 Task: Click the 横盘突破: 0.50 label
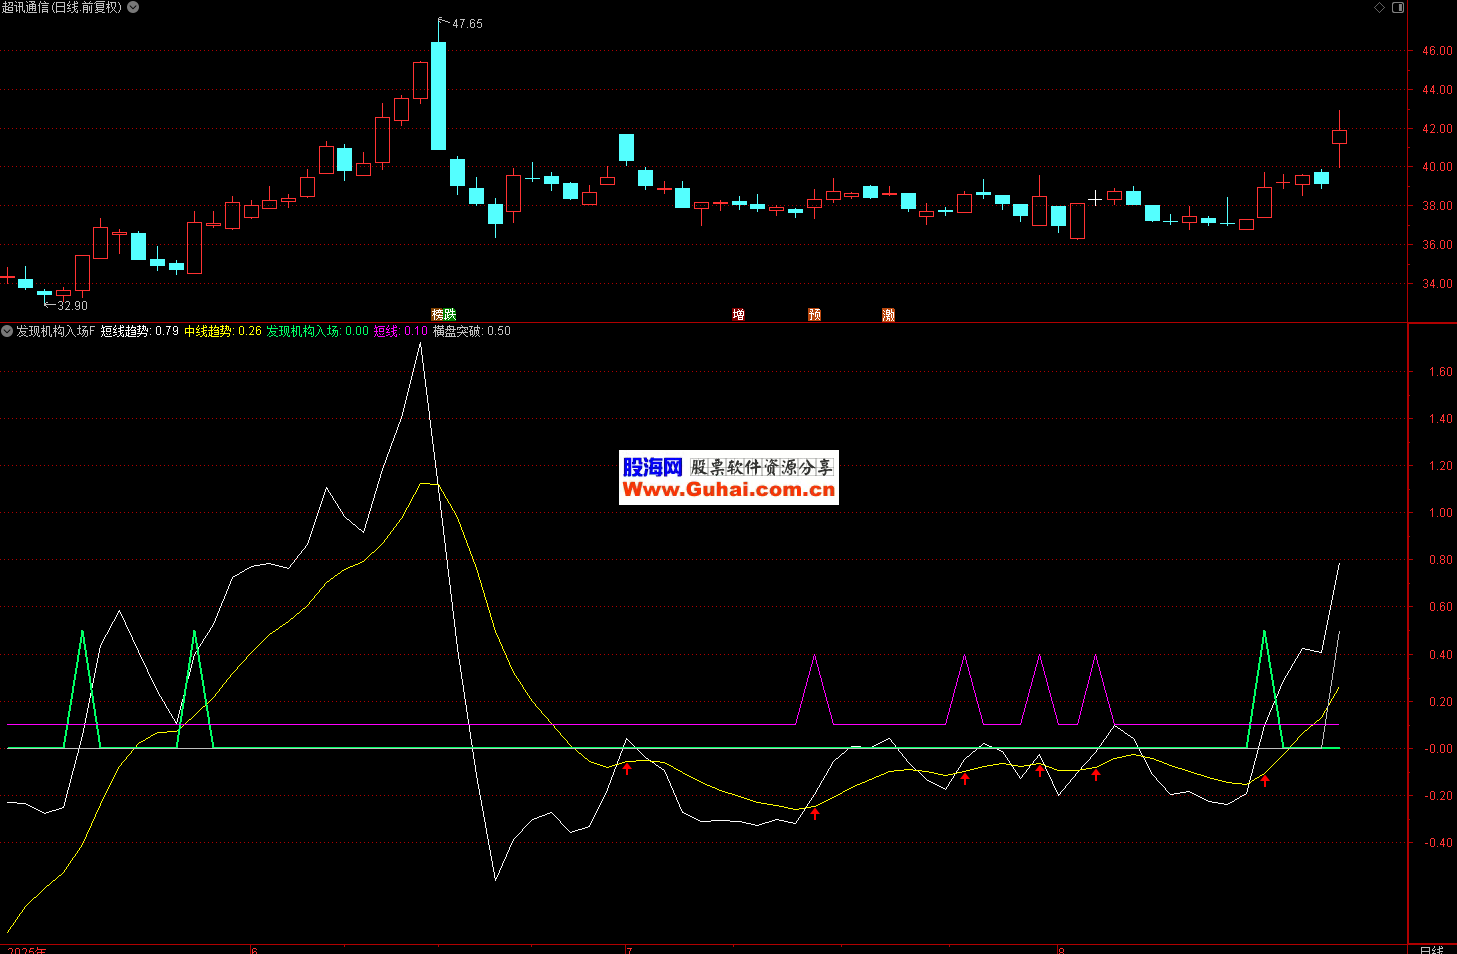472,331
